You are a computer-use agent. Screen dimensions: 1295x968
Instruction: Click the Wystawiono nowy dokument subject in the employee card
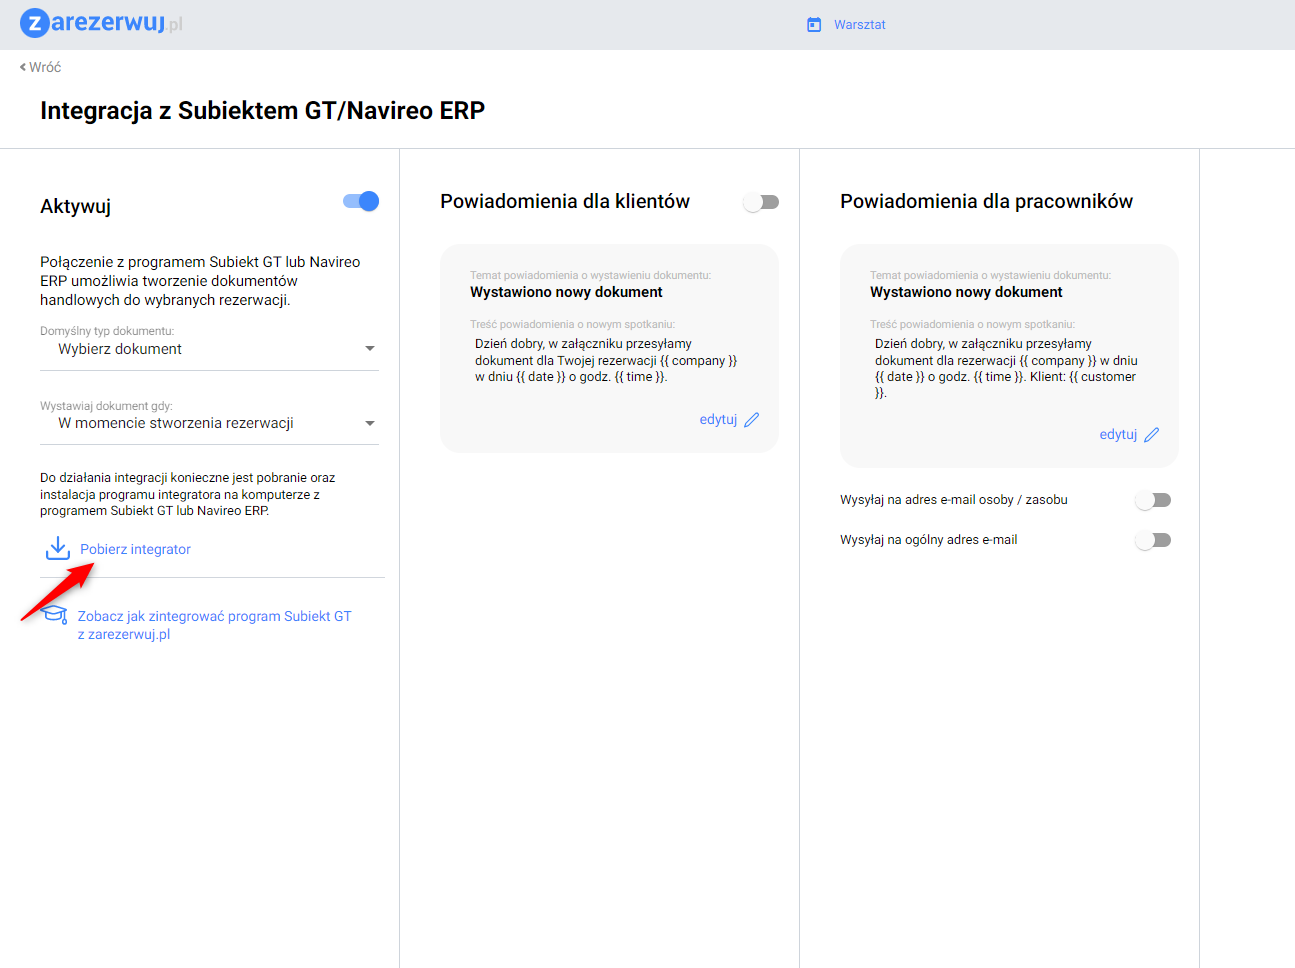966,292
